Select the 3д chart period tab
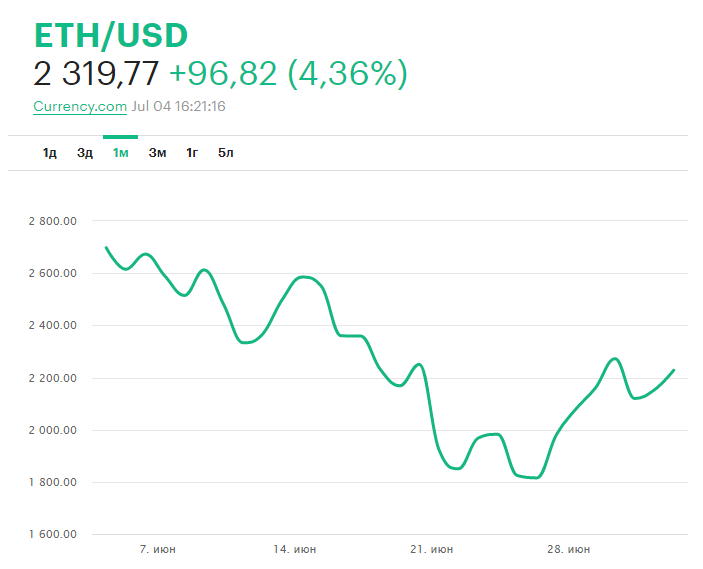Viewport: 703px width, 569px height. (85, 153)
